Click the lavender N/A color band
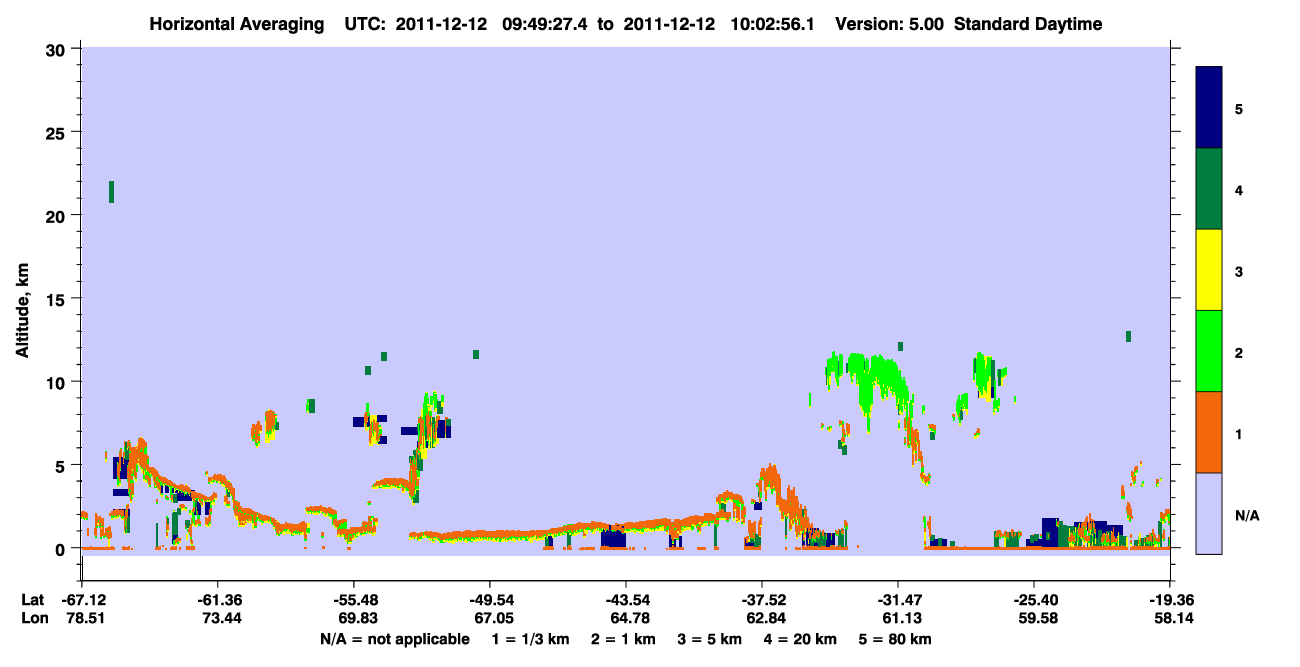 (x=1209, y=512)
